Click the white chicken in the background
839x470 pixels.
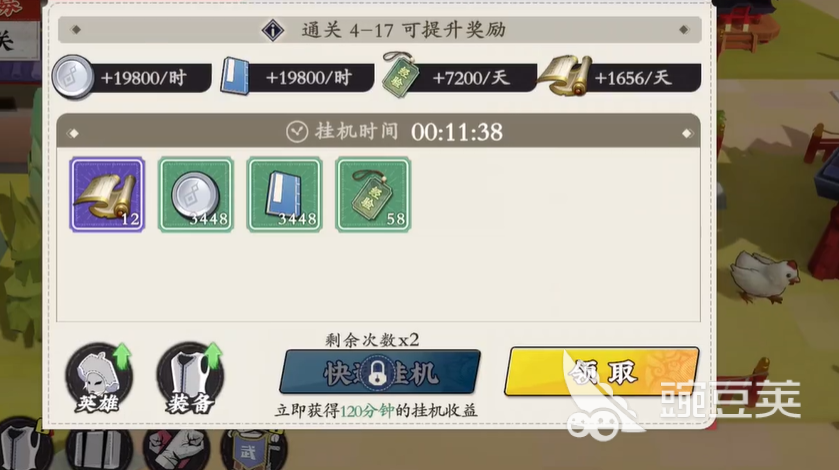[764, 277]
